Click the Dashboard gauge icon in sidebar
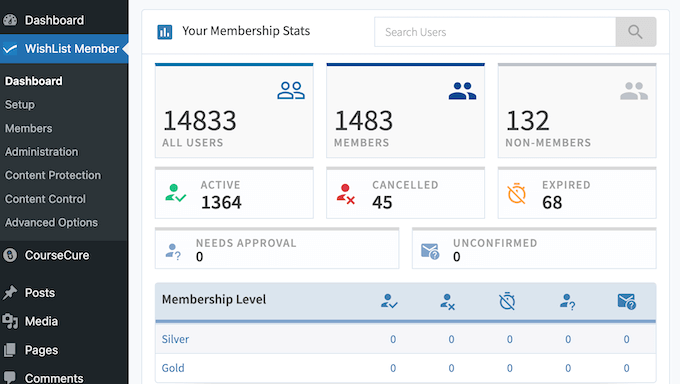680x384 pixels. [10, 20]
